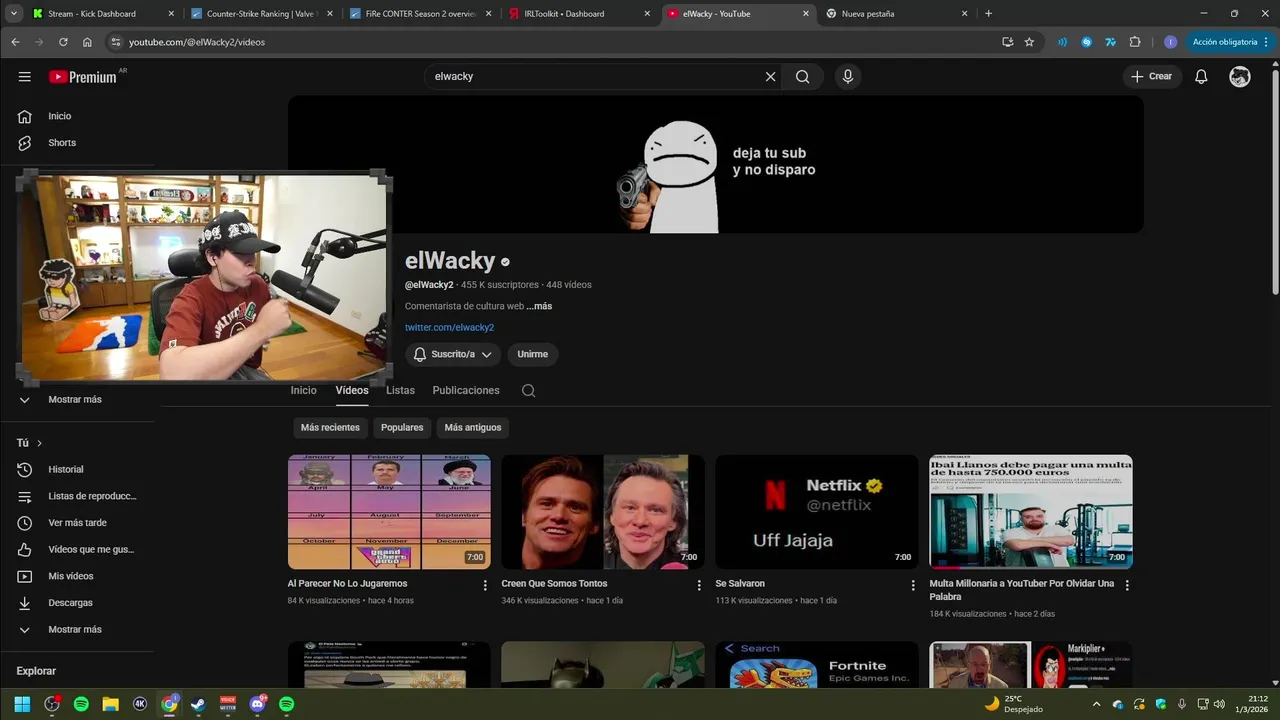
Task: Expand sidebar with upper Mostrar más
Action: pyautogui.click(x=77, y=400)
